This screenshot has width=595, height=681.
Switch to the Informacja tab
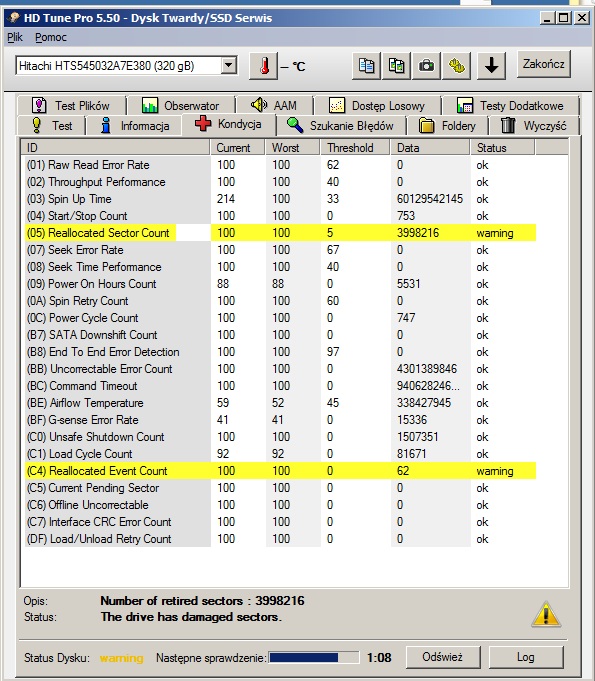[135, 126]
